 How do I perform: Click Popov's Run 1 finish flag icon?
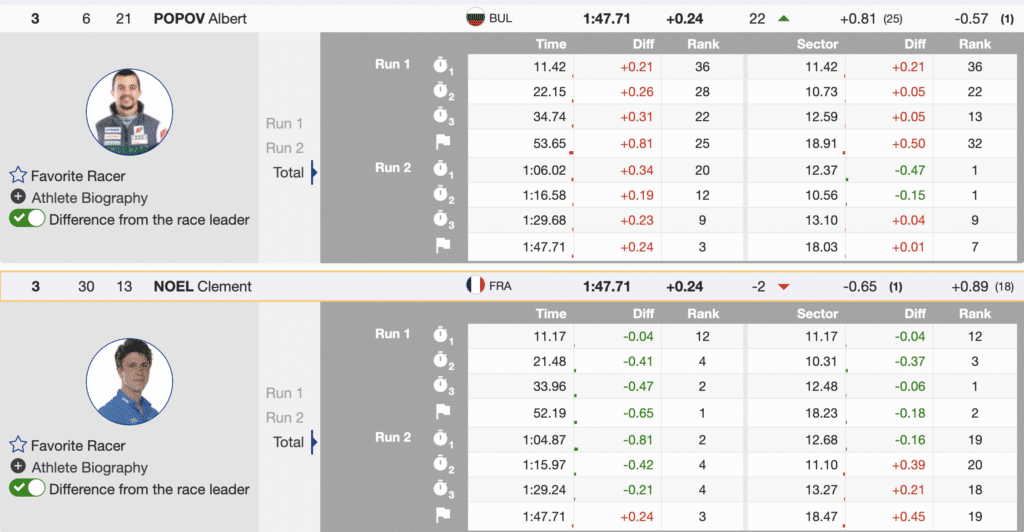click(x=443, y=143)
